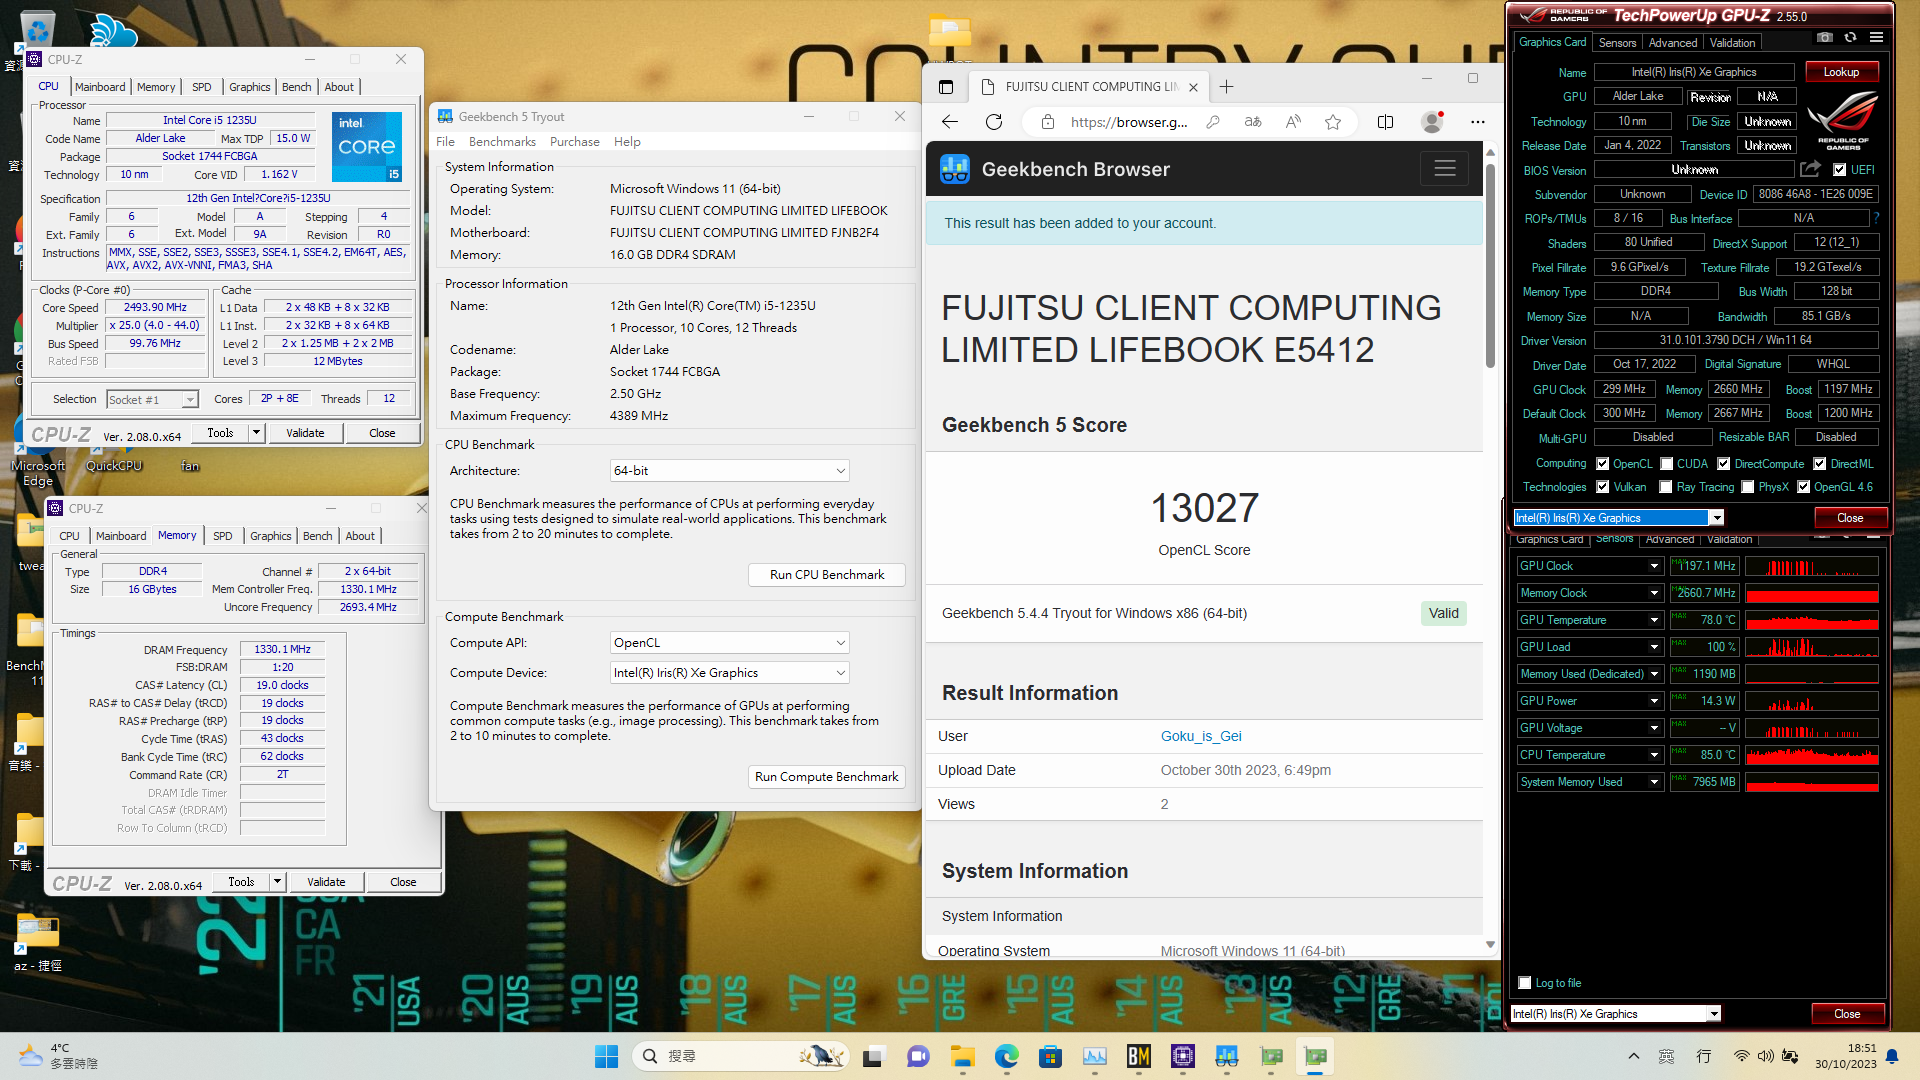Open a new browser tab
Screen dimensions: 1920x1080
click(x=1226, y=87)
